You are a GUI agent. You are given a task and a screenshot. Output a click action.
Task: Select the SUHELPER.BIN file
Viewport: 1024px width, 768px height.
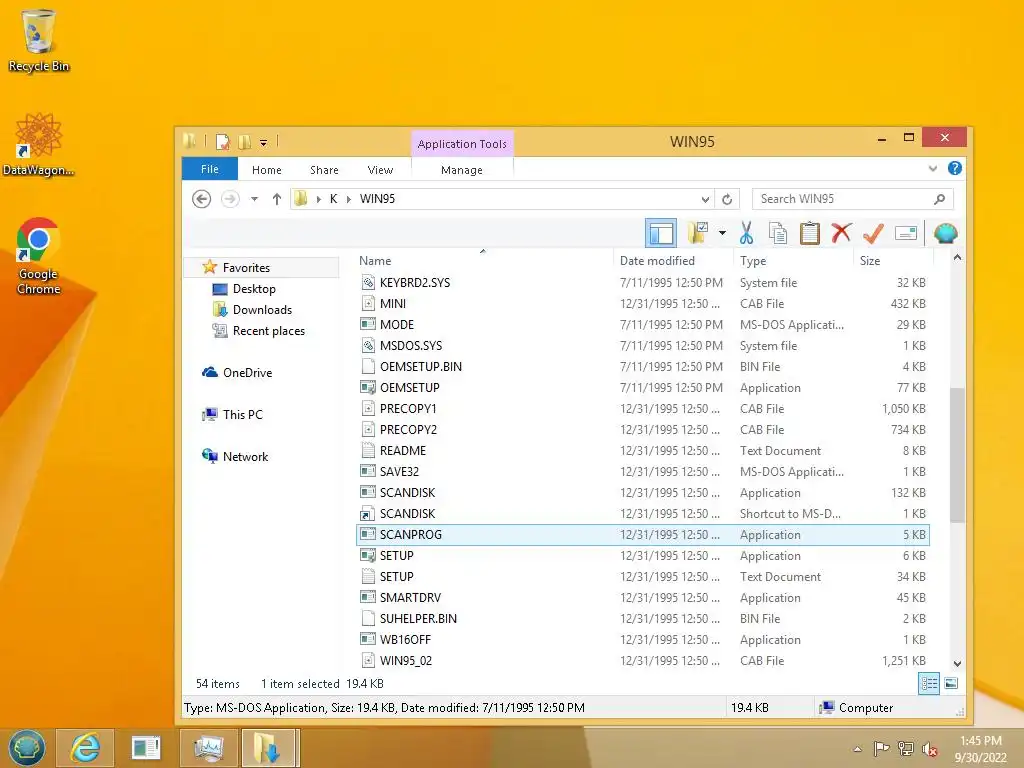[643, 618]
